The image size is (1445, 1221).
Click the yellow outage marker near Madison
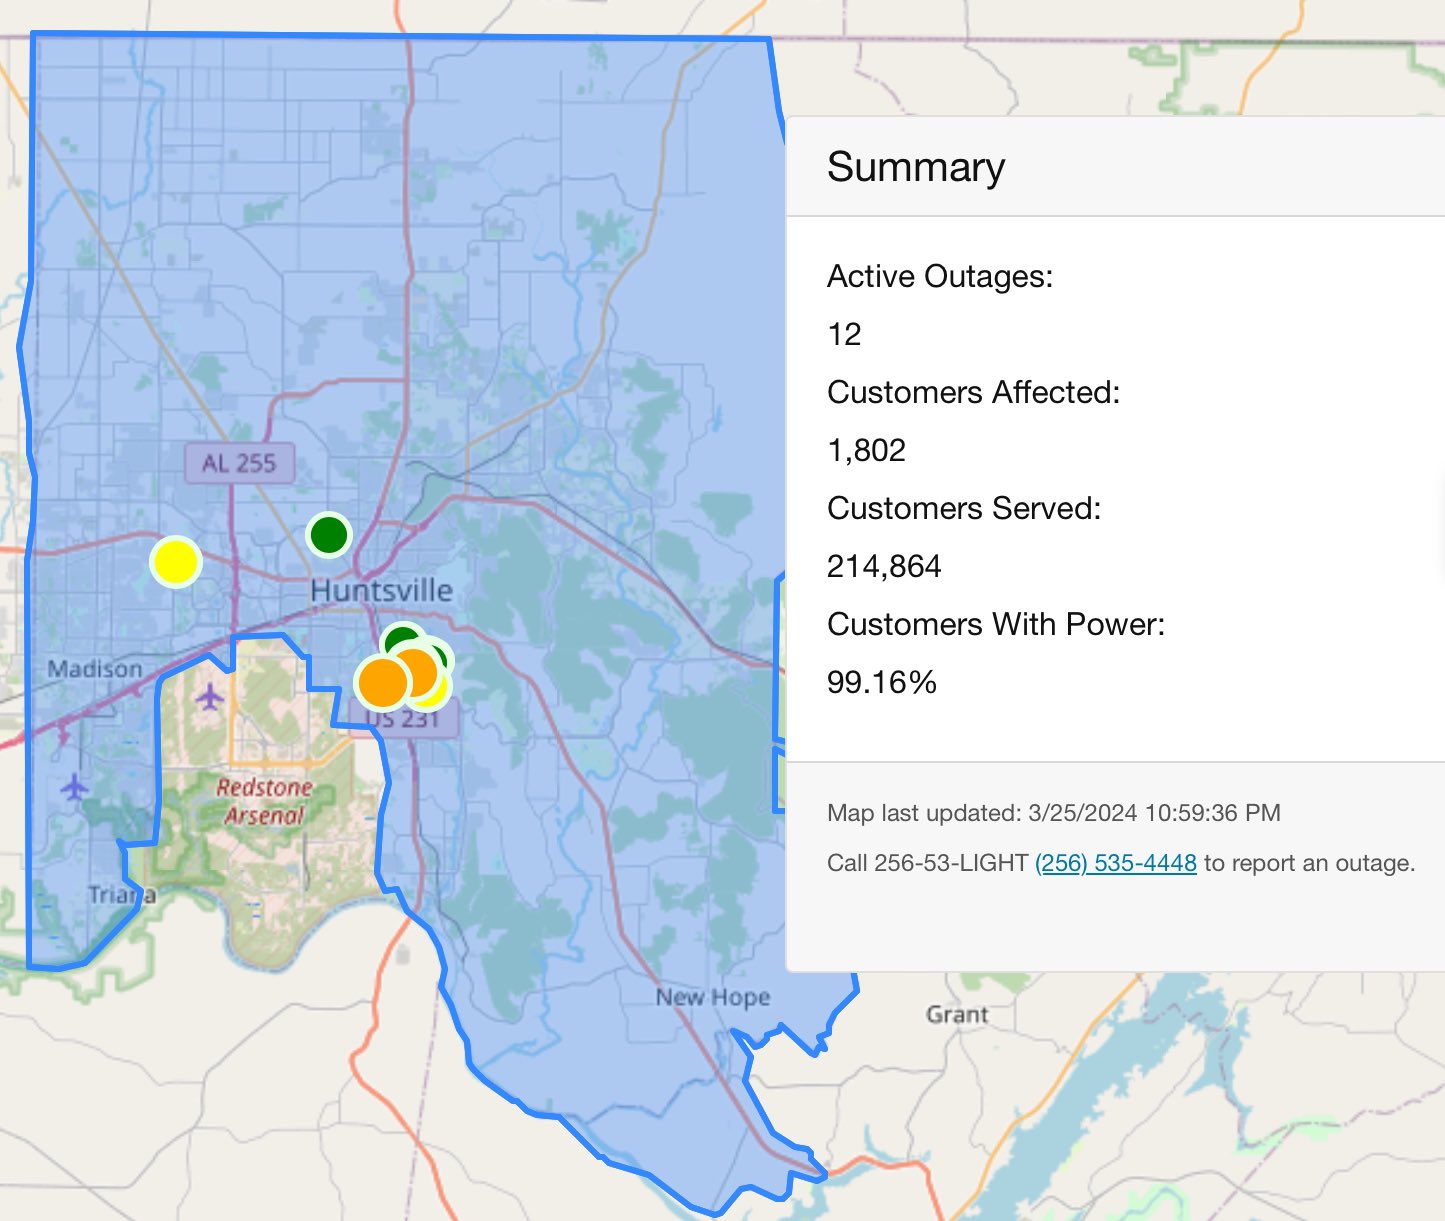(x=176, y=562)
